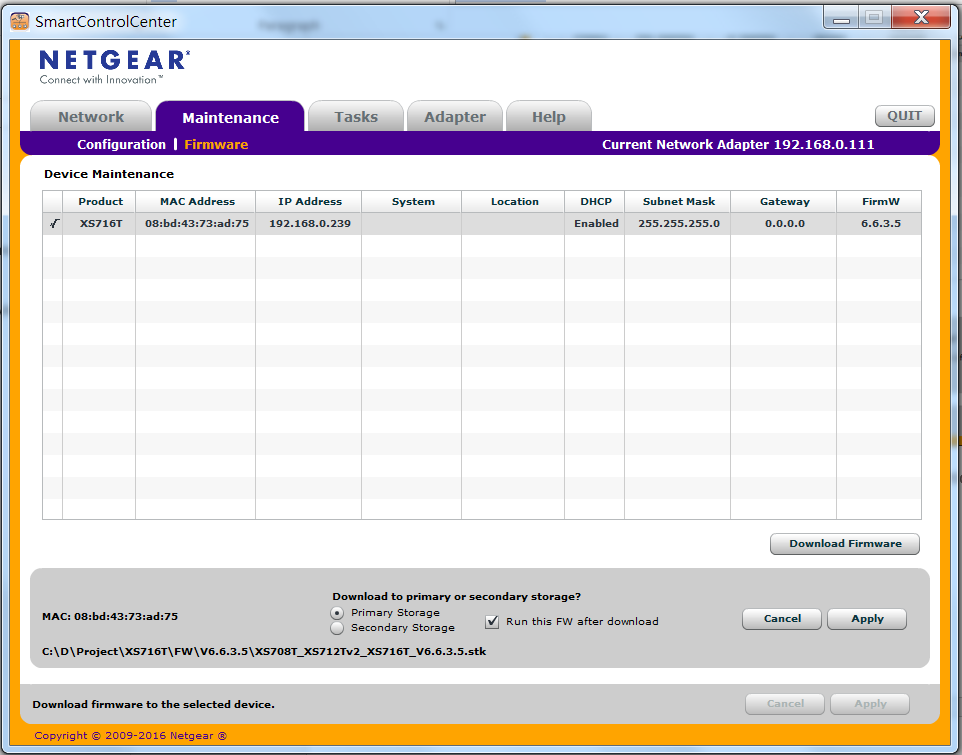The height and width of the screenshot is (755, 962).
Task: Click the subnet mask 255.255.255.0 cell
Action: pos(678,224)
